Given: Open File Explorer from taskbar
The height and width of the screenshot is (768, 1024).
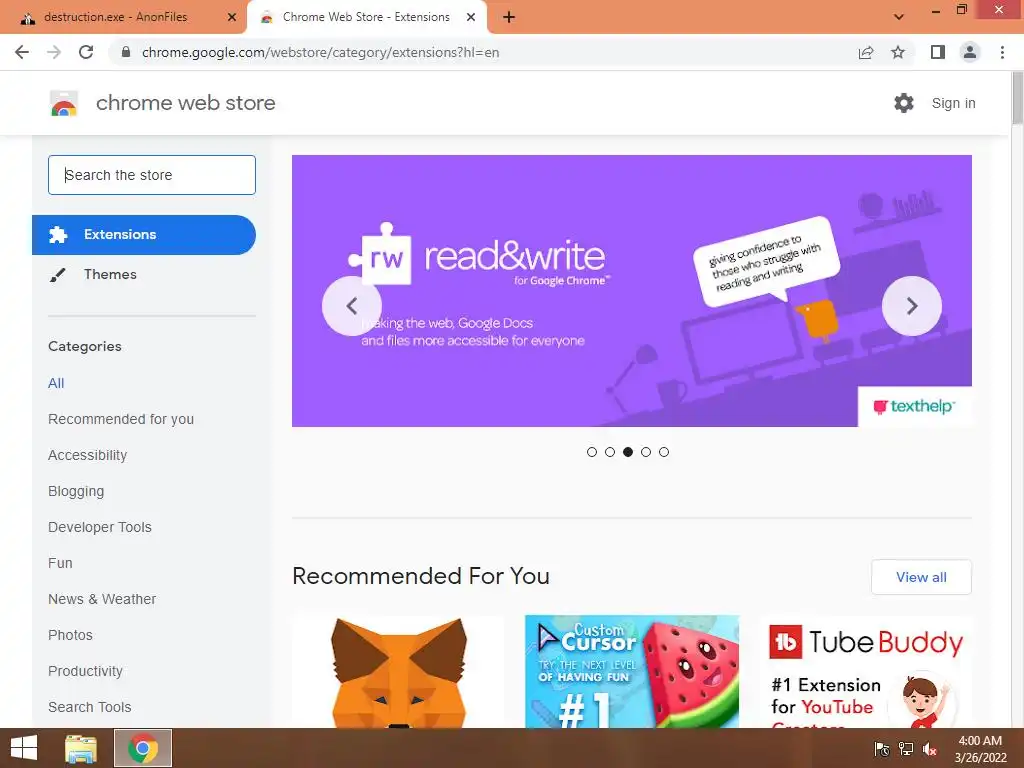Looking at the screenshot, I should click(81, 748).
